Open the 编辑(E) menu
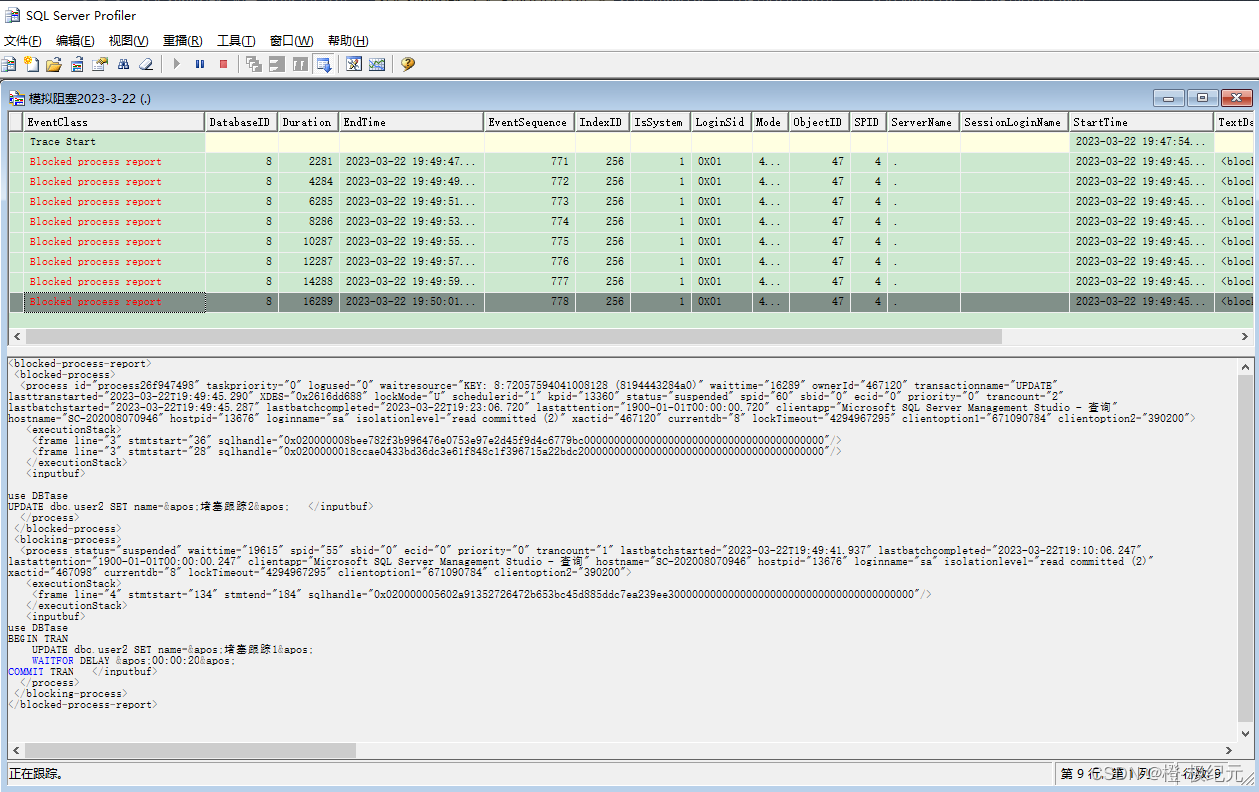The image size is (1259, 792). [75, 41]
